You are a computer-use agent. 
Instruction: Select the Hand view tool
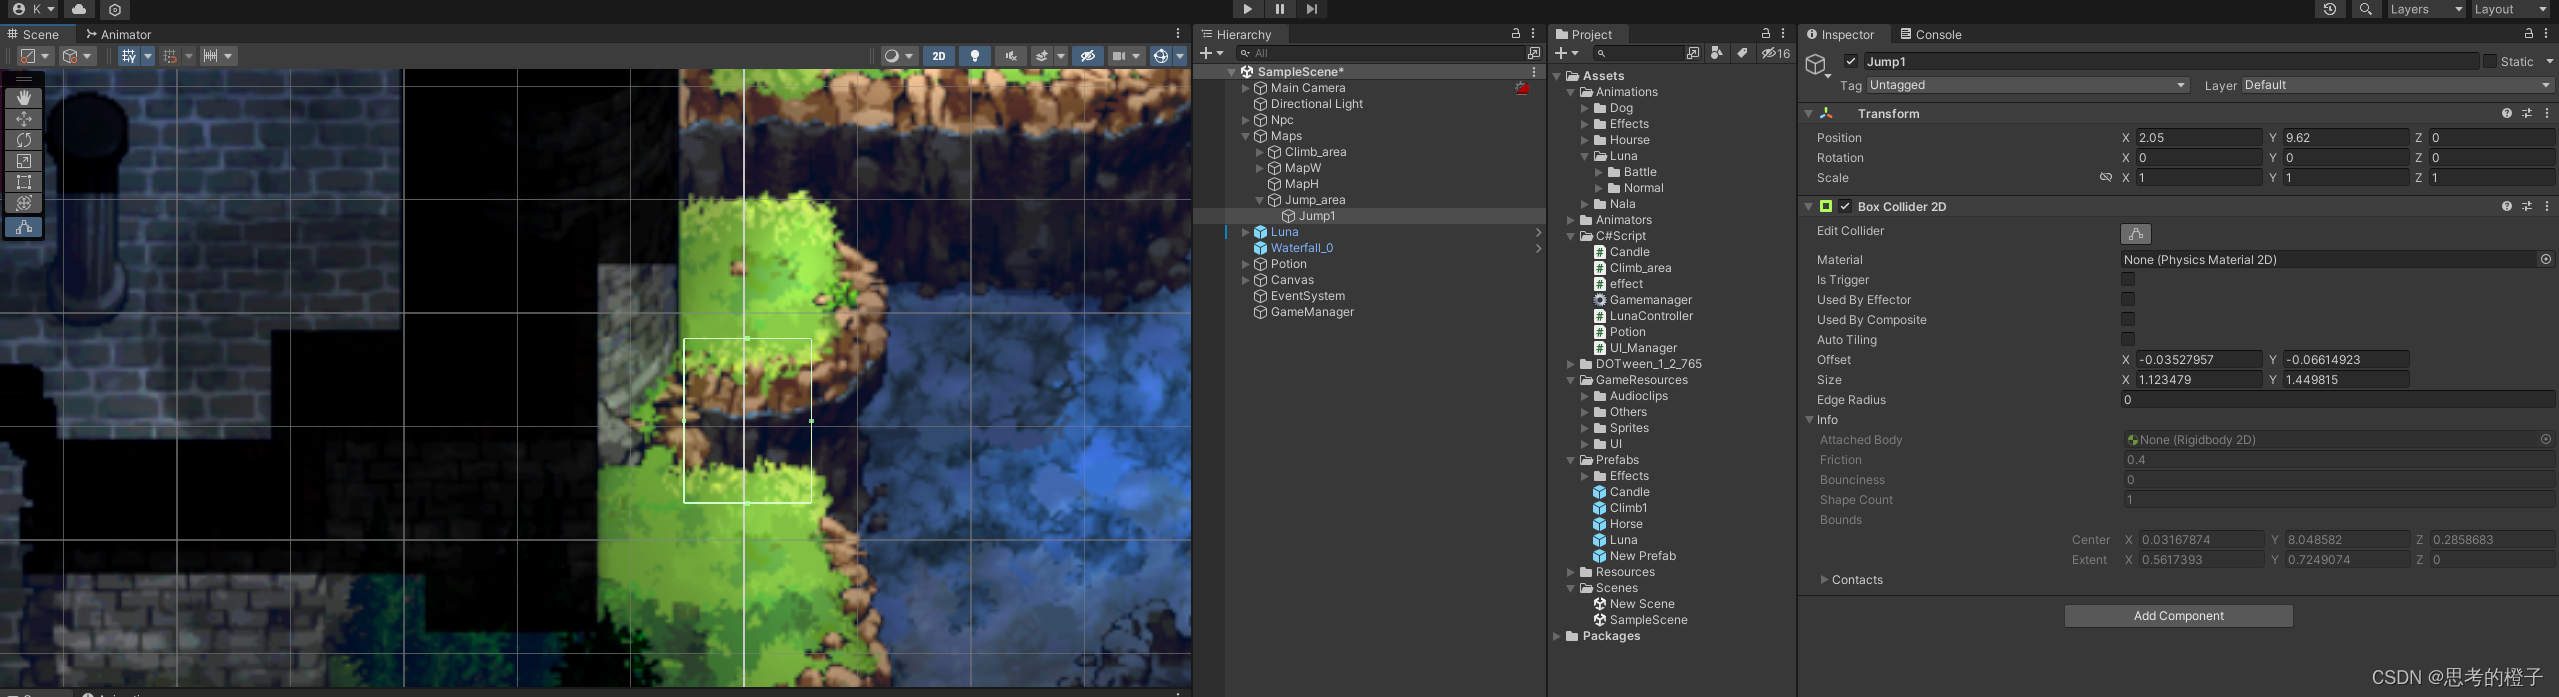pyautogui.click(x=24, y=98)
